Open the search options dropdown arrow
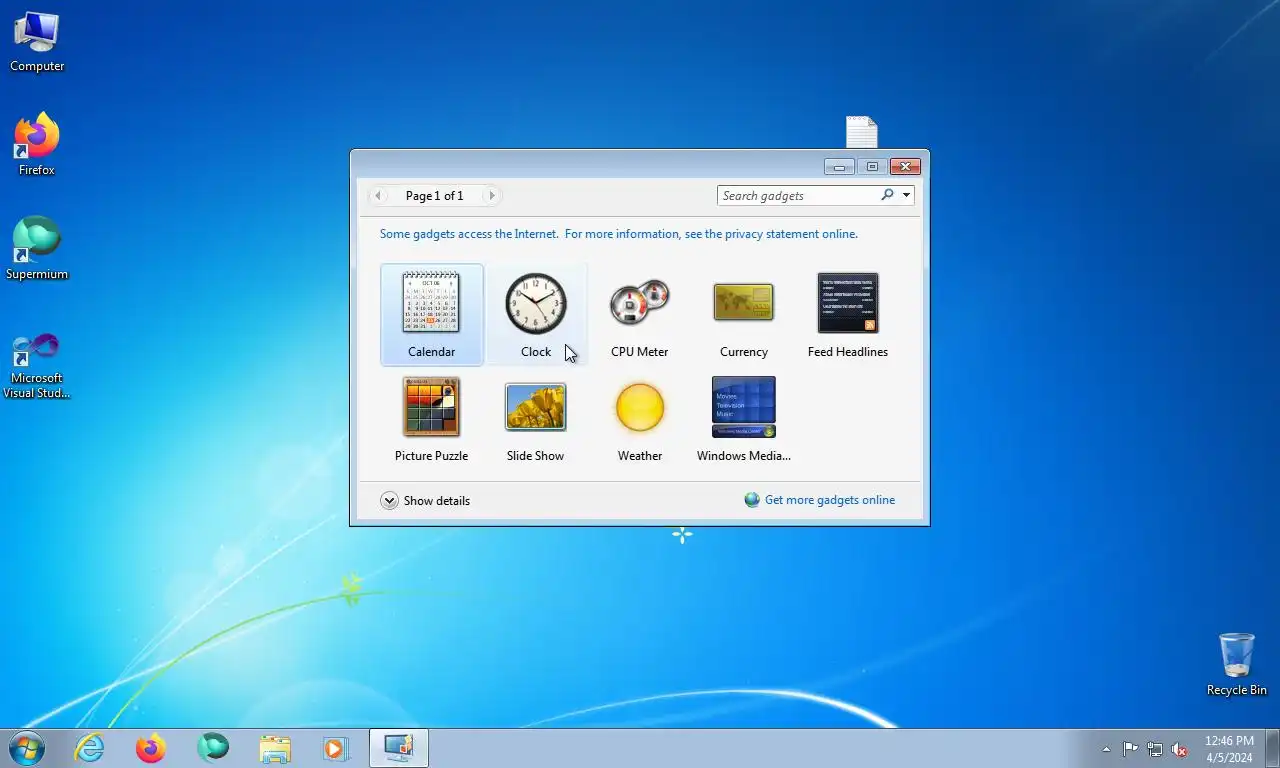1280x768 pixels. click(906, 195)
